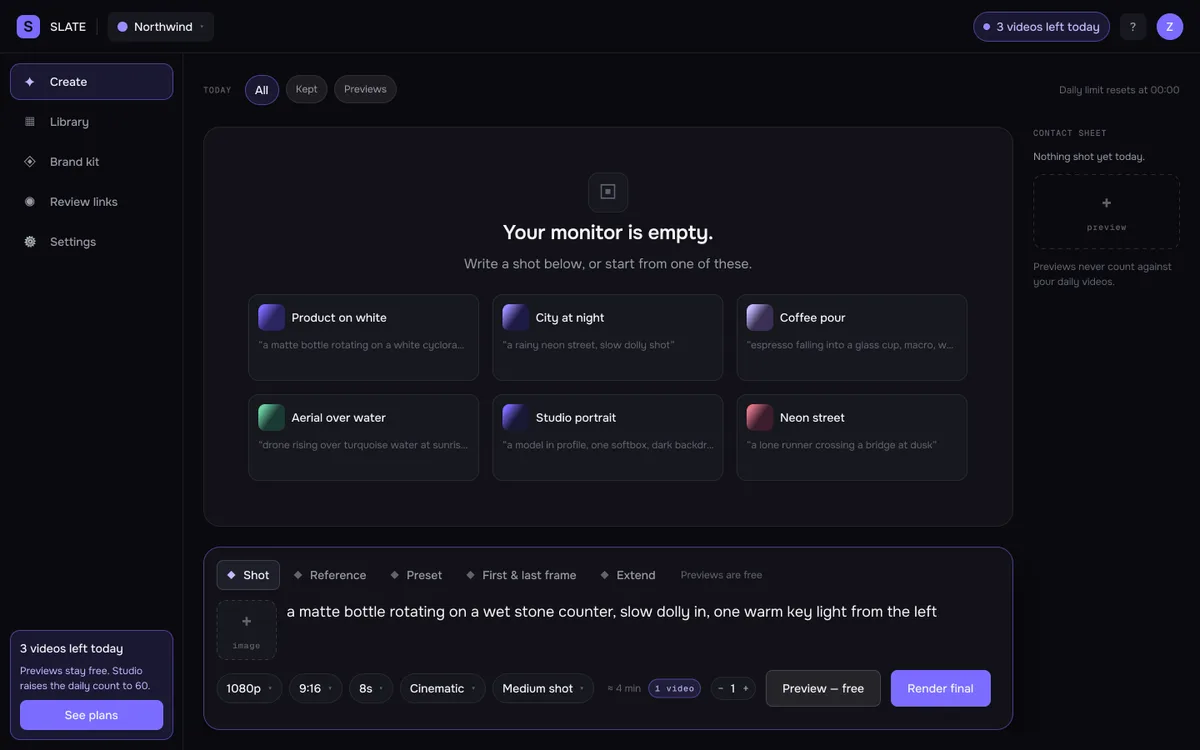Image resolution: width=1200 pixels, height=750 pixels.
Task: Choose the City at night starter card
Action: point(608,337)
